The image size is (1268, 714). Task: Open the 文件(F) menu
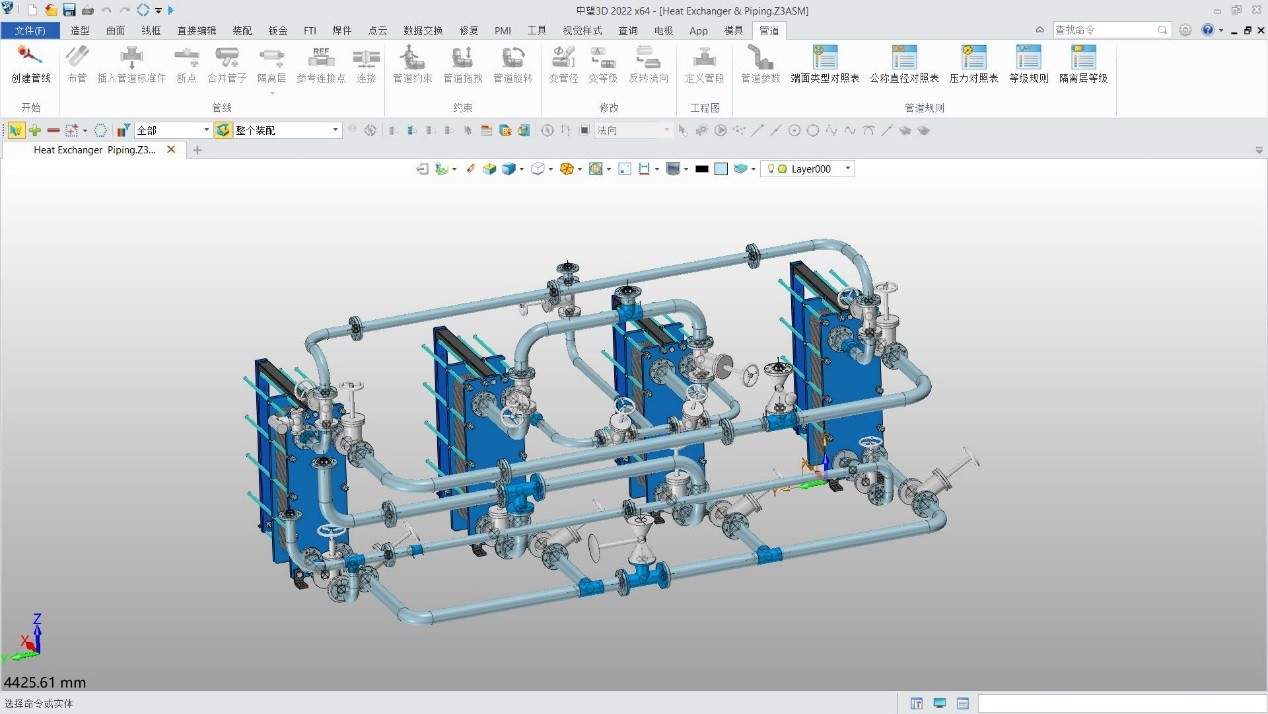tap(30, 30)
